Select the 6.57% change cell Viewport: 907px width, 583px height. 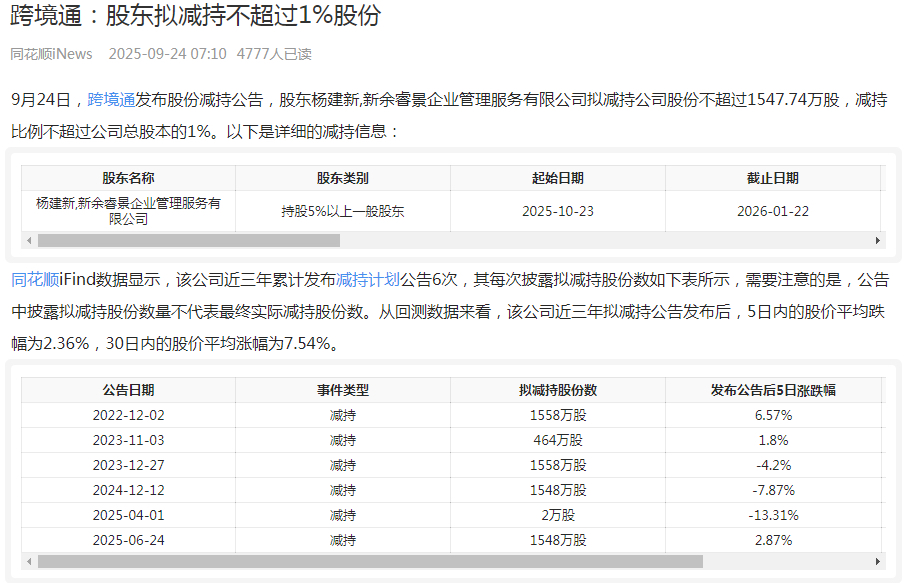point(773,415)
